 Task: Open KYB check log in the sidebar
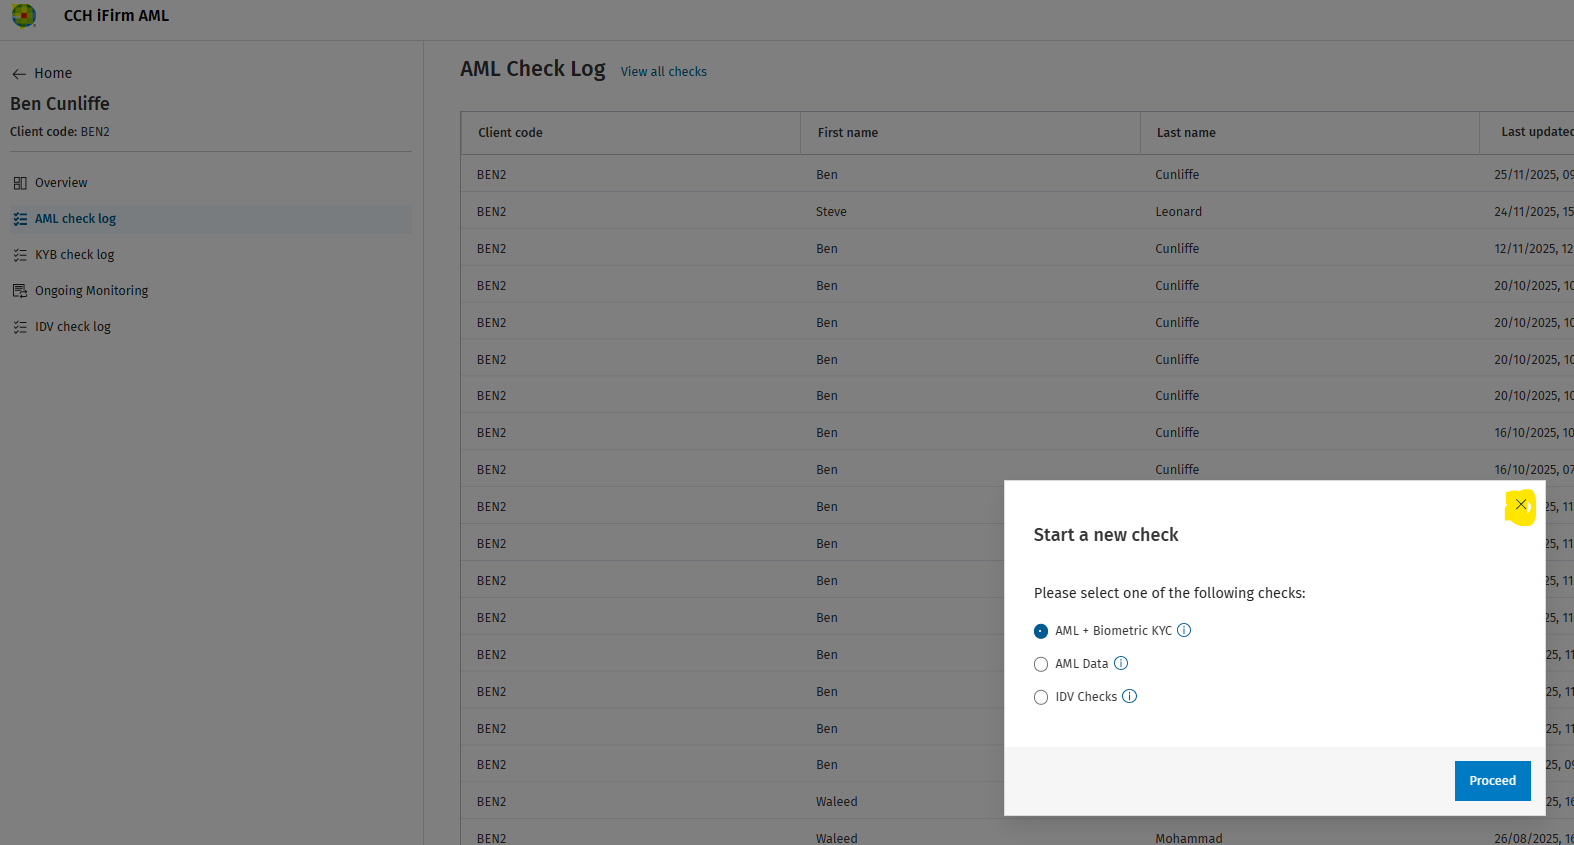tap(74, 255)
